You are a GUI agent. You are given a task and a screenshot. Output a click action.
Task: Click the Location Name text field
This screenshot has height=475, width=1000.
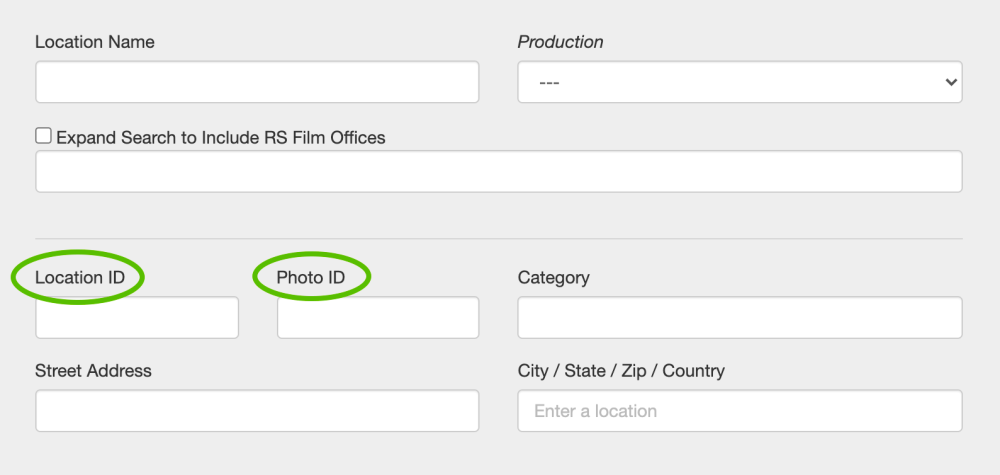[x=257, y=82]
